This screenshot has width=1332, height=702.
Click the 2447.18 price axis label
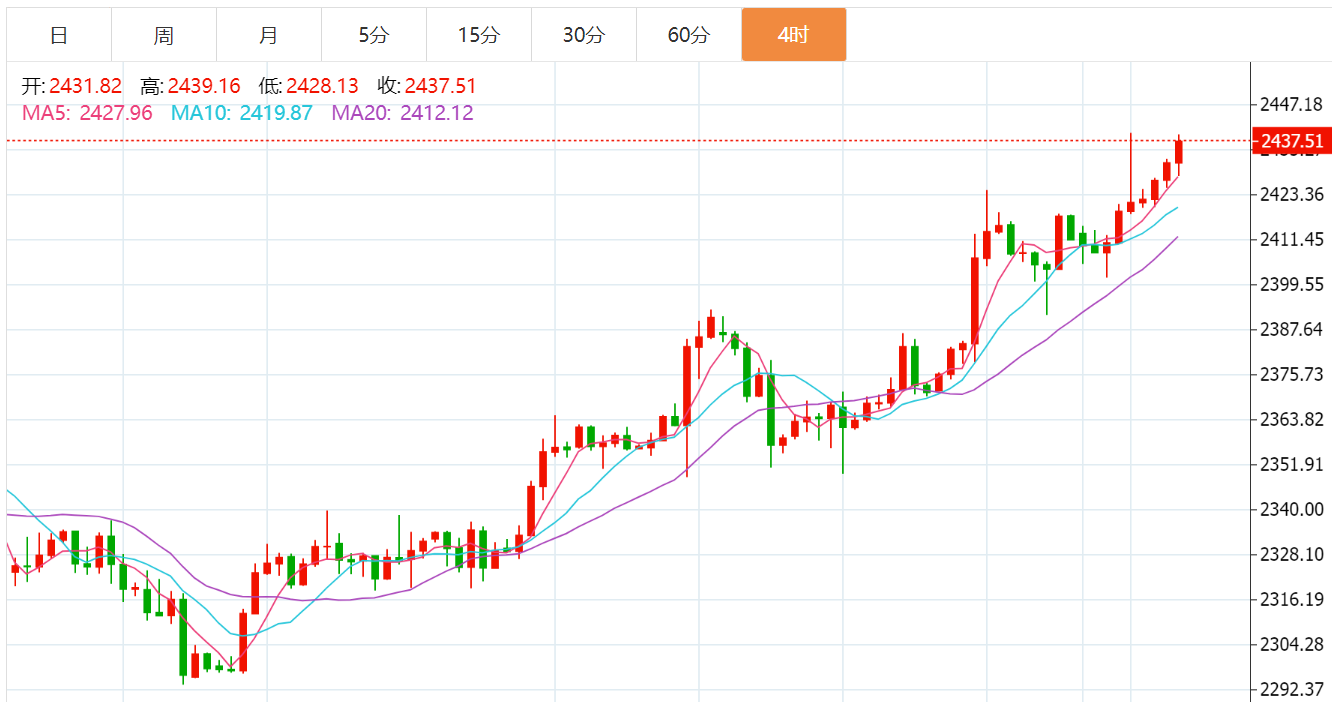pyautogui.click(x=1294, y=104)
